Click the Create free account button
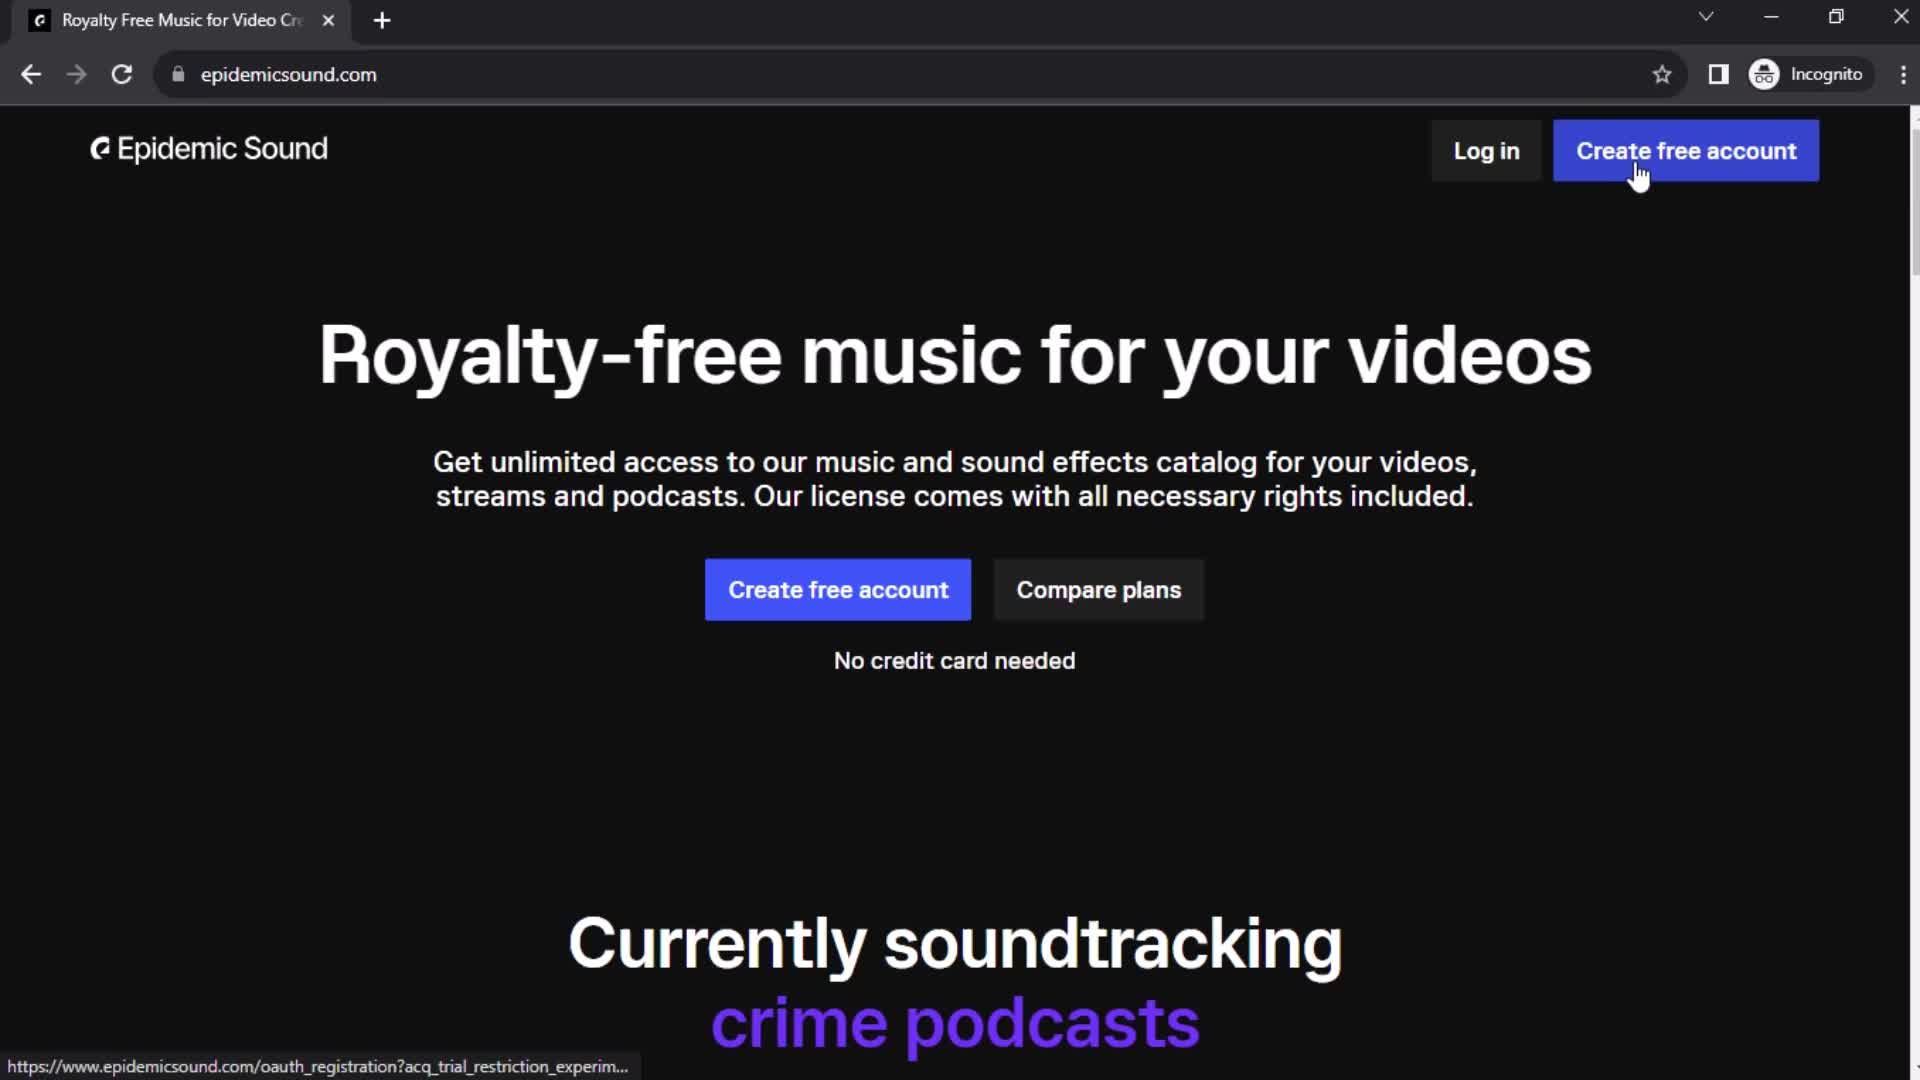This screenshot has width=1920, height=1080. pyautogui.click(x=1687, y=150)
